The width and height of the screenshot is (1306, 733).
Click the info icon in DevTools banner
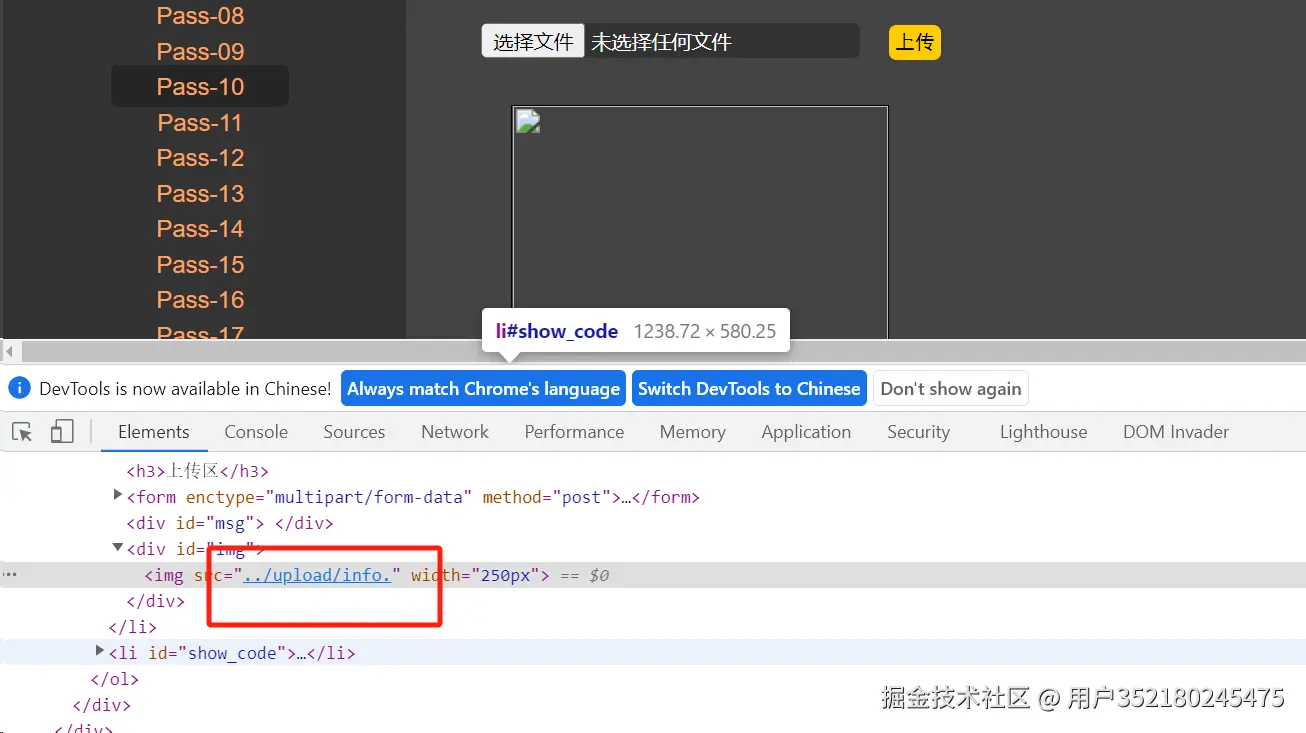tap(19, 388)
